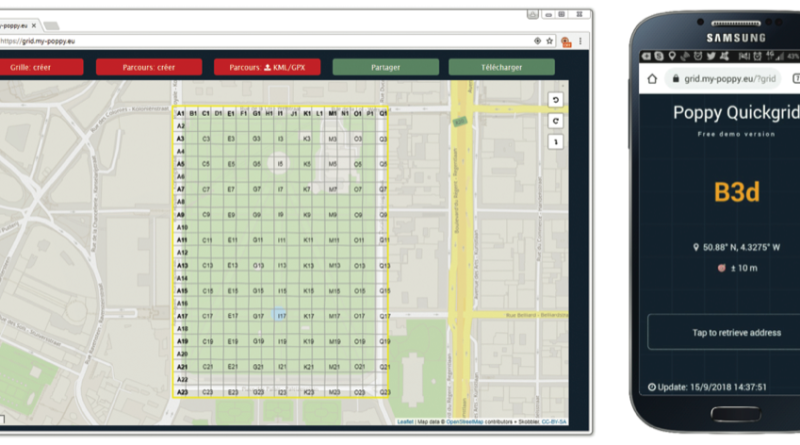This screenshot has width=800, height=445.
Task: Click grid cell K17 on the map
Action: click(x=309, y=316)
